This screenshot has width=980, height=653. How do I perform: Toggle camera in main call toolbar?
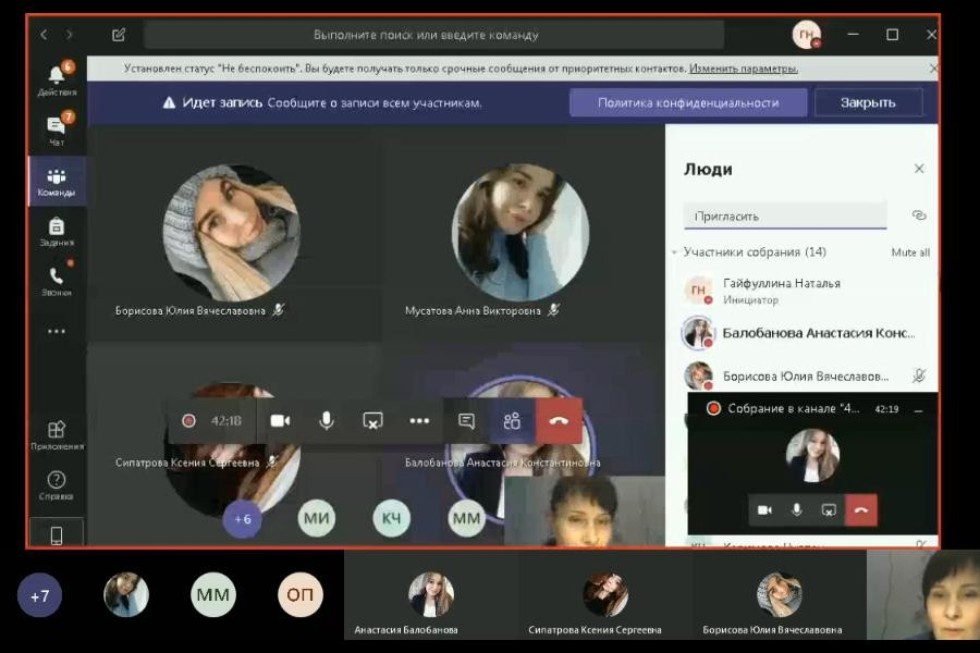point(280,421)
